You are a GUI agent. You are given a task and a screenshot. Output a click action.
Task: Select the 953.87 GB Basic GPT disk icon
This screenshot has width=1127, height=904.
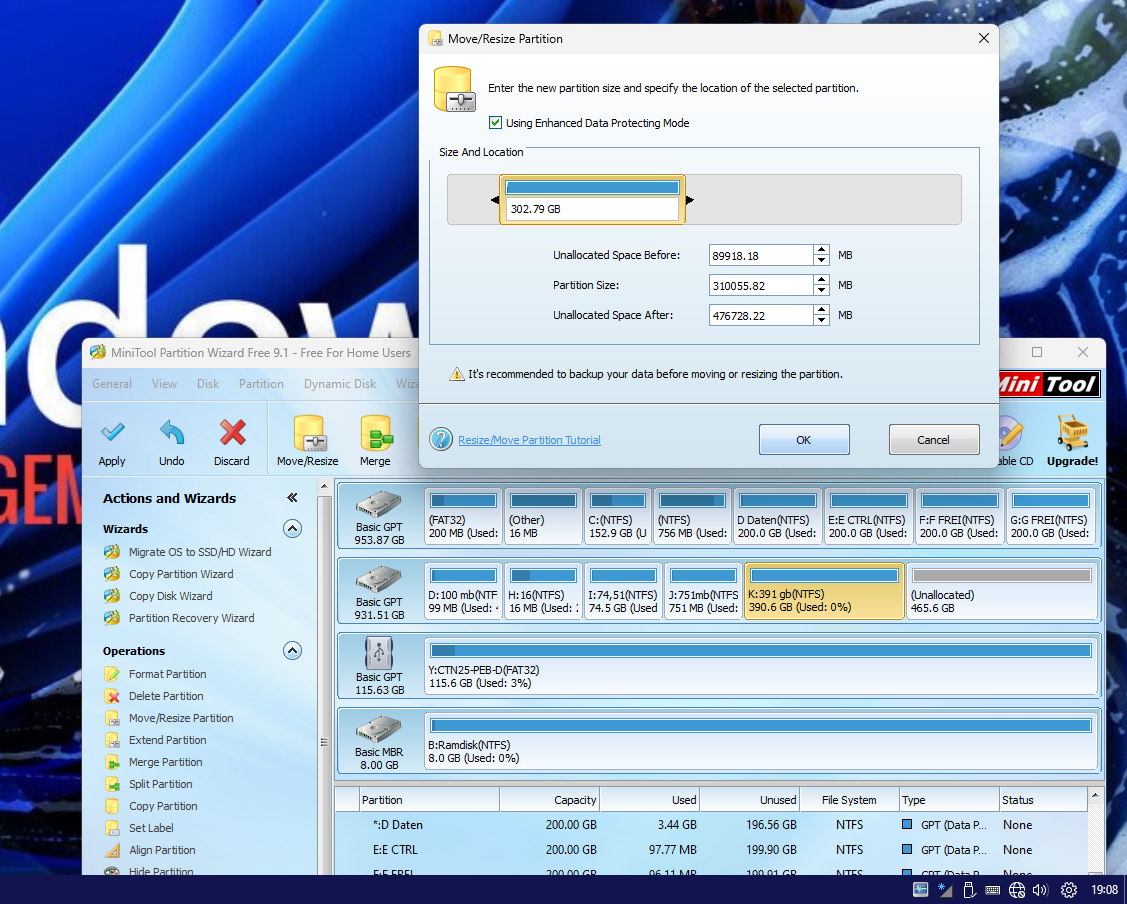[379, 504]
